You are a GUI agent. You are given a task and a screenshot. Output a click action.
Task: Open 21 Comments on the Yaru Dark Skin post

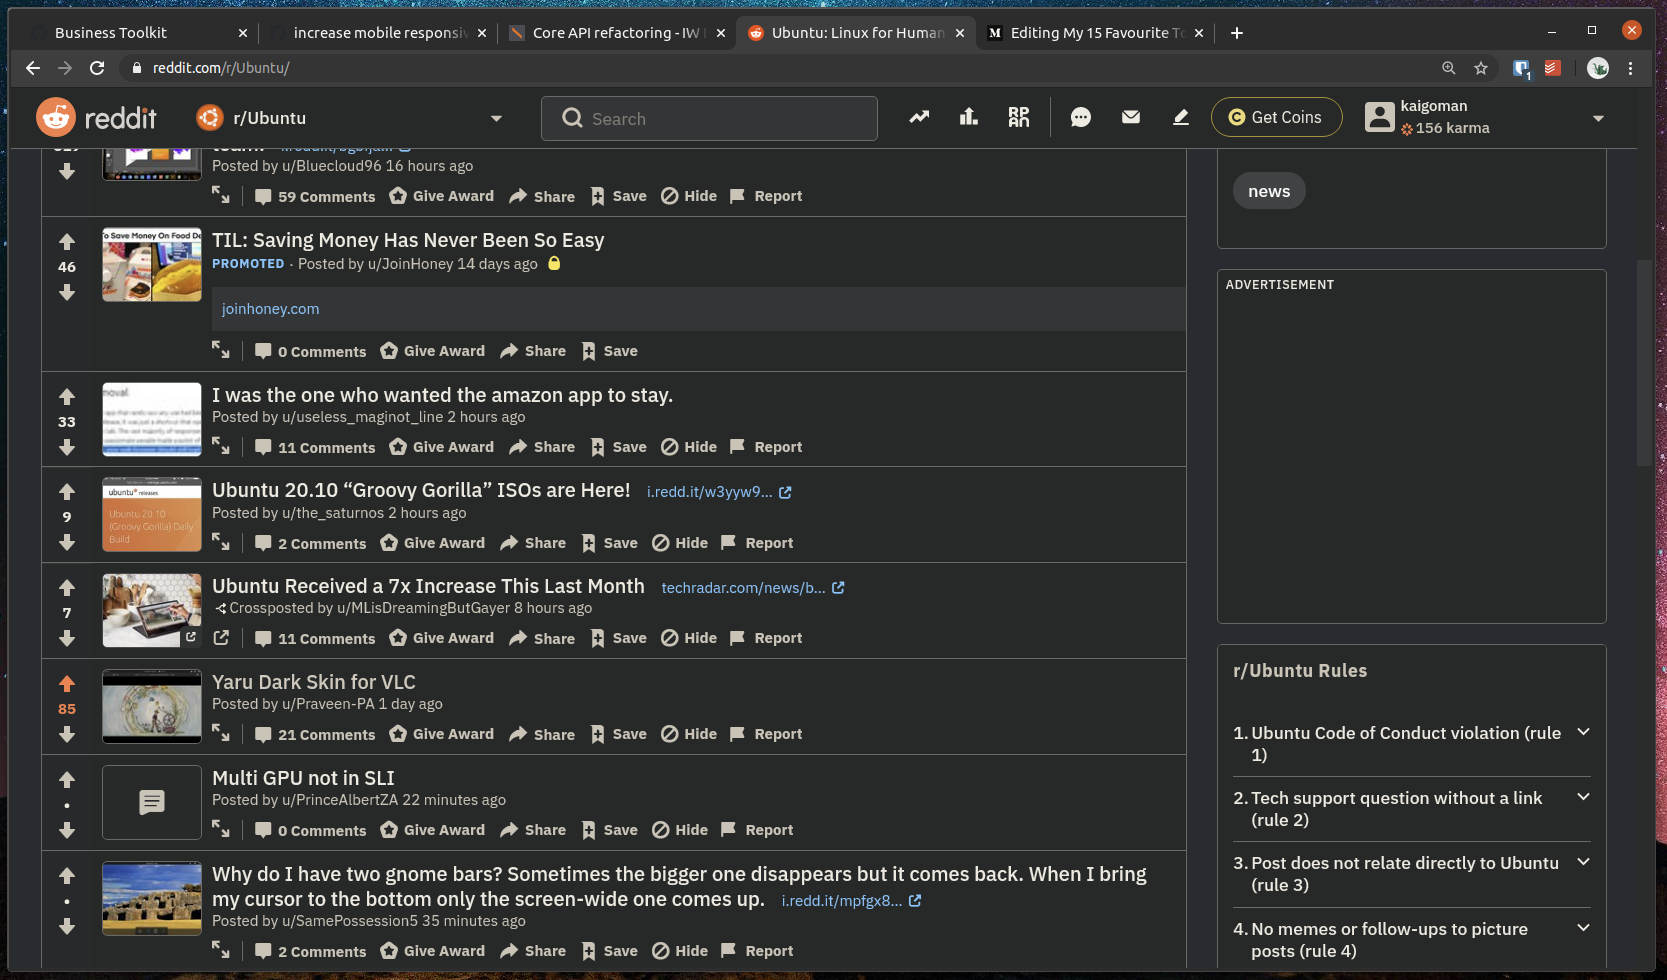pyautogui.click(x=315, y=734)
